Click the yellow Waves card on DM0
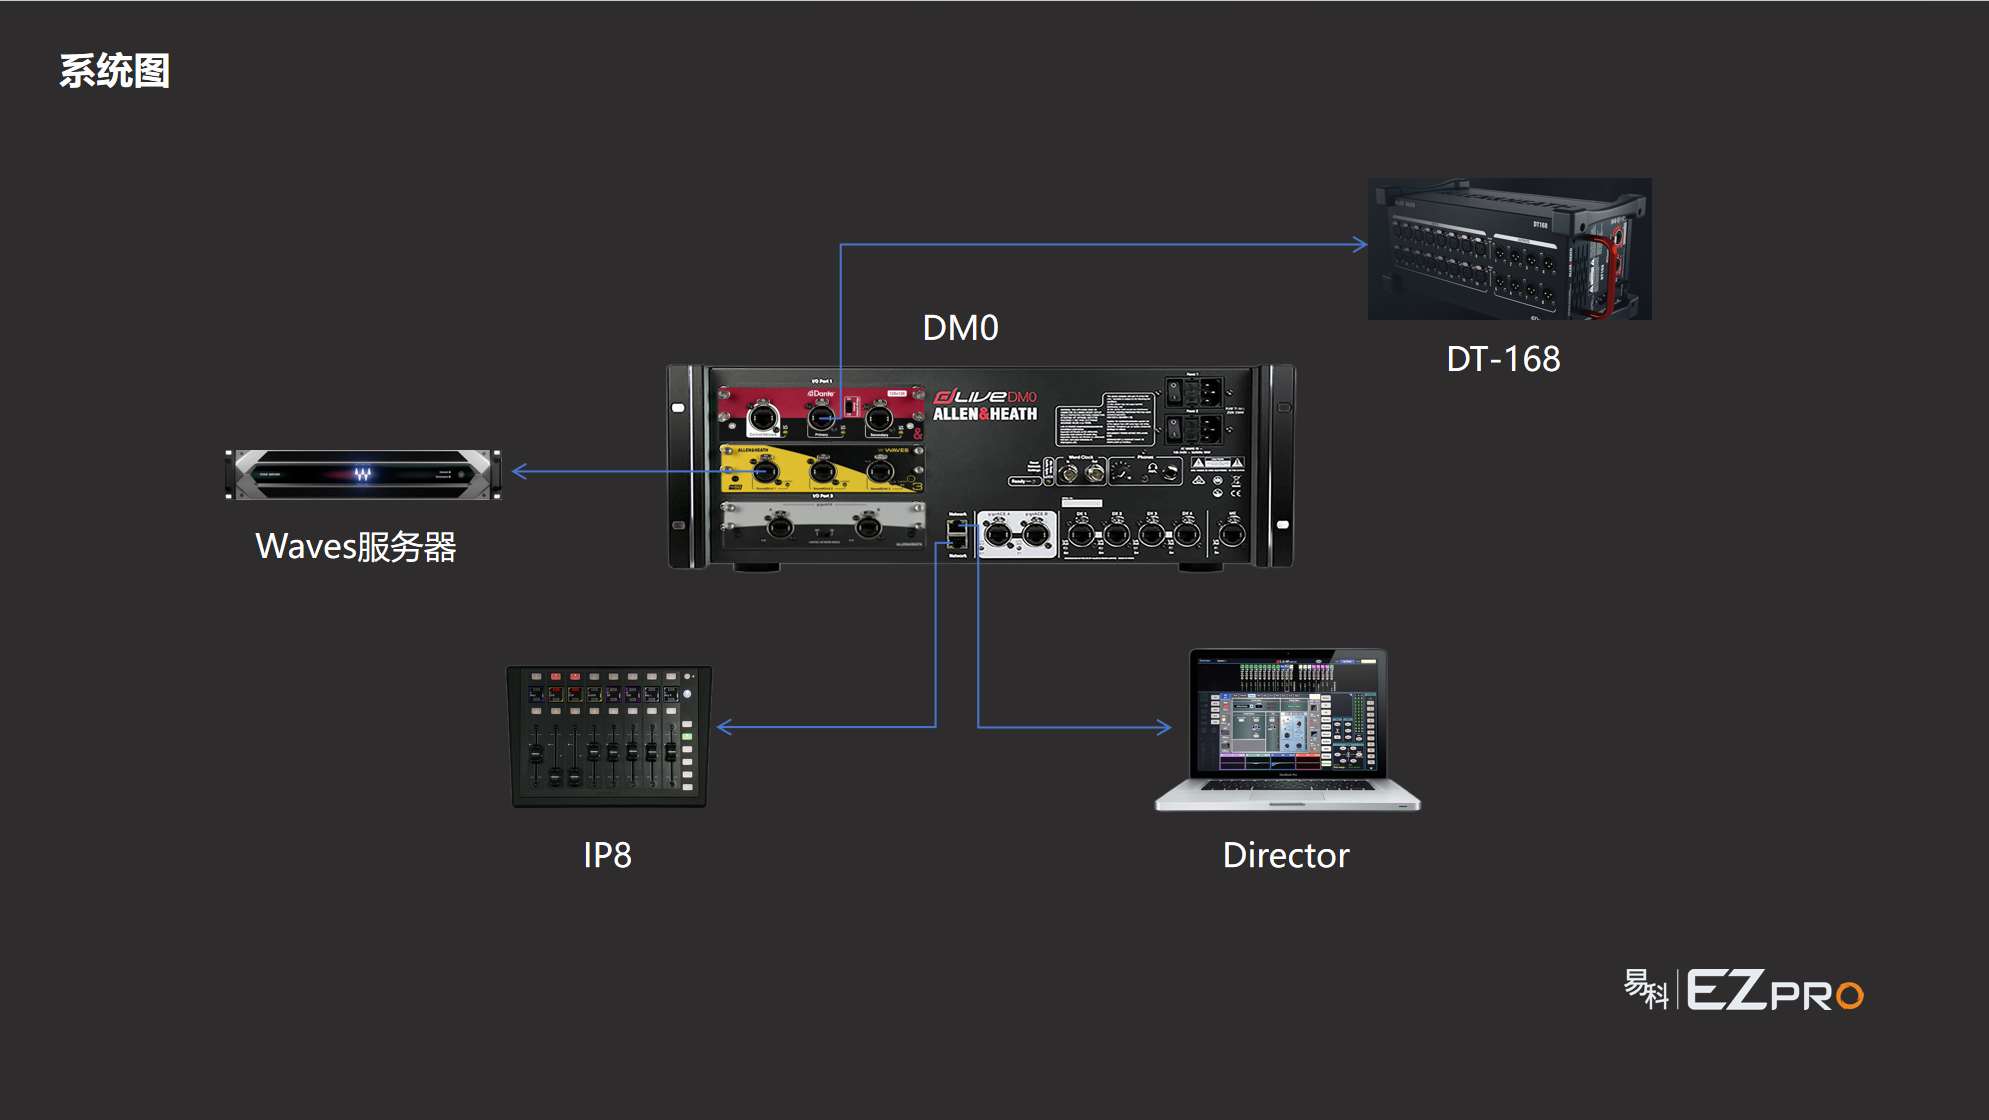Screen dimensions: 1989x1120 (x=821, y=468)
